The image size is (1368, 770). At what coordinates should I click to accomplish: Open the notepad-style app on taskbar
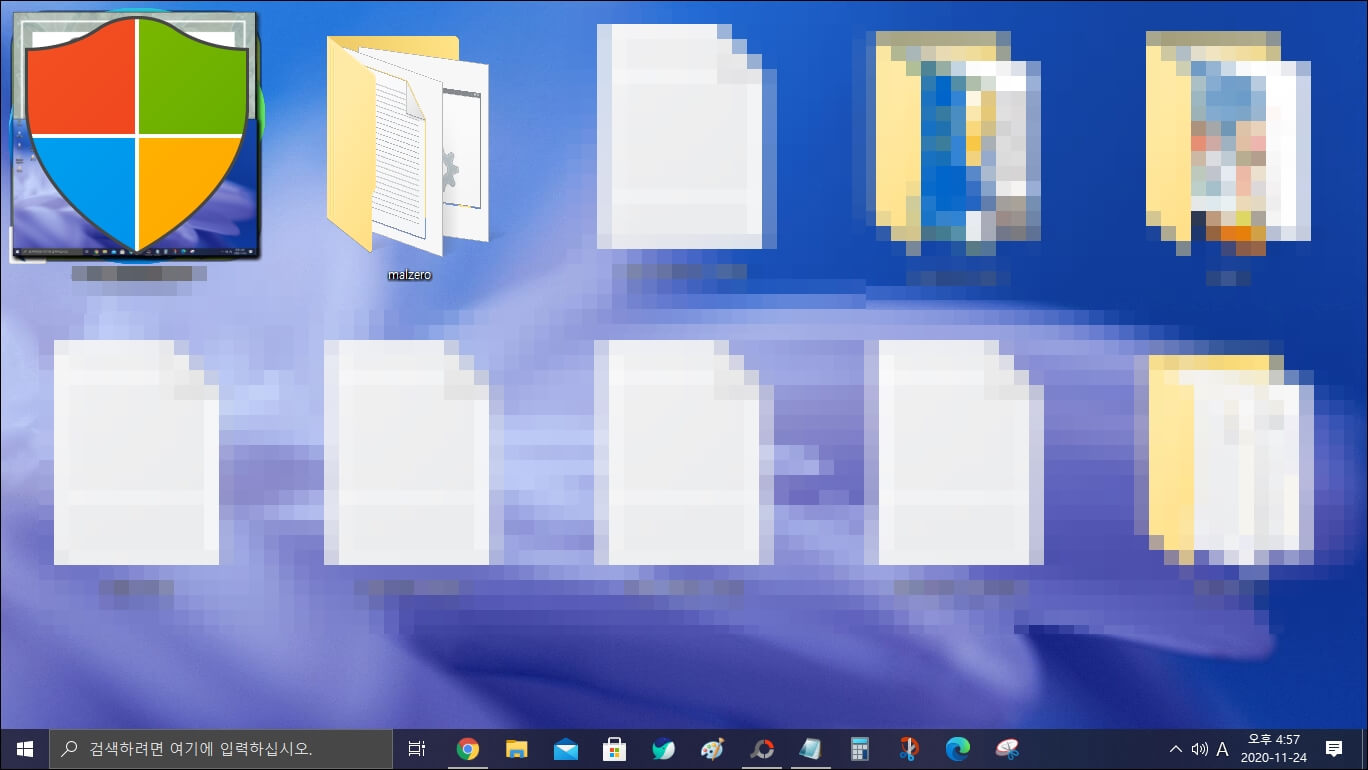(x=810, y=748)
